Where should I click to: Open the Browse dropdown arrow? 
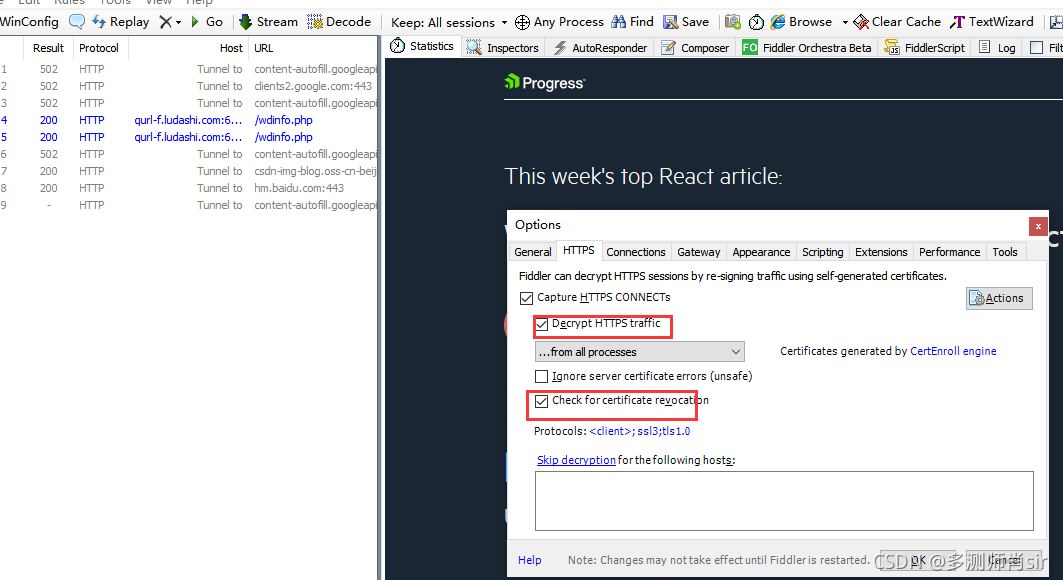click(845, 22)
